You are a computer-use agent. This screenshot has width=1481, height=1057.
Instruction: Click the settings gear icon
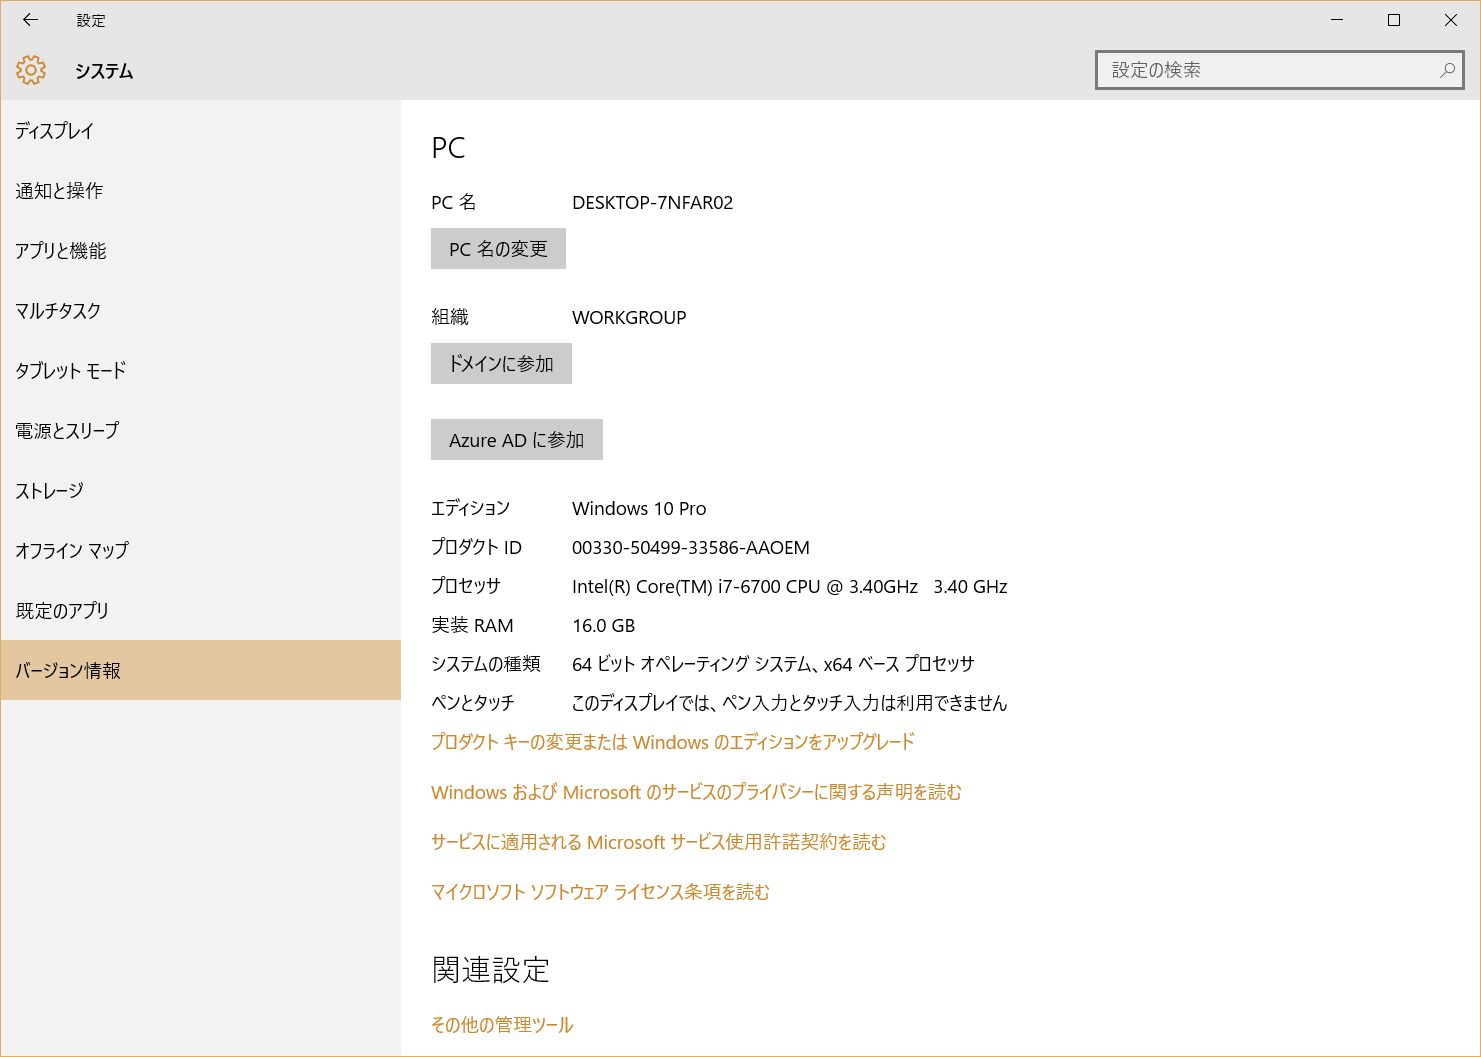pos(31,70)
